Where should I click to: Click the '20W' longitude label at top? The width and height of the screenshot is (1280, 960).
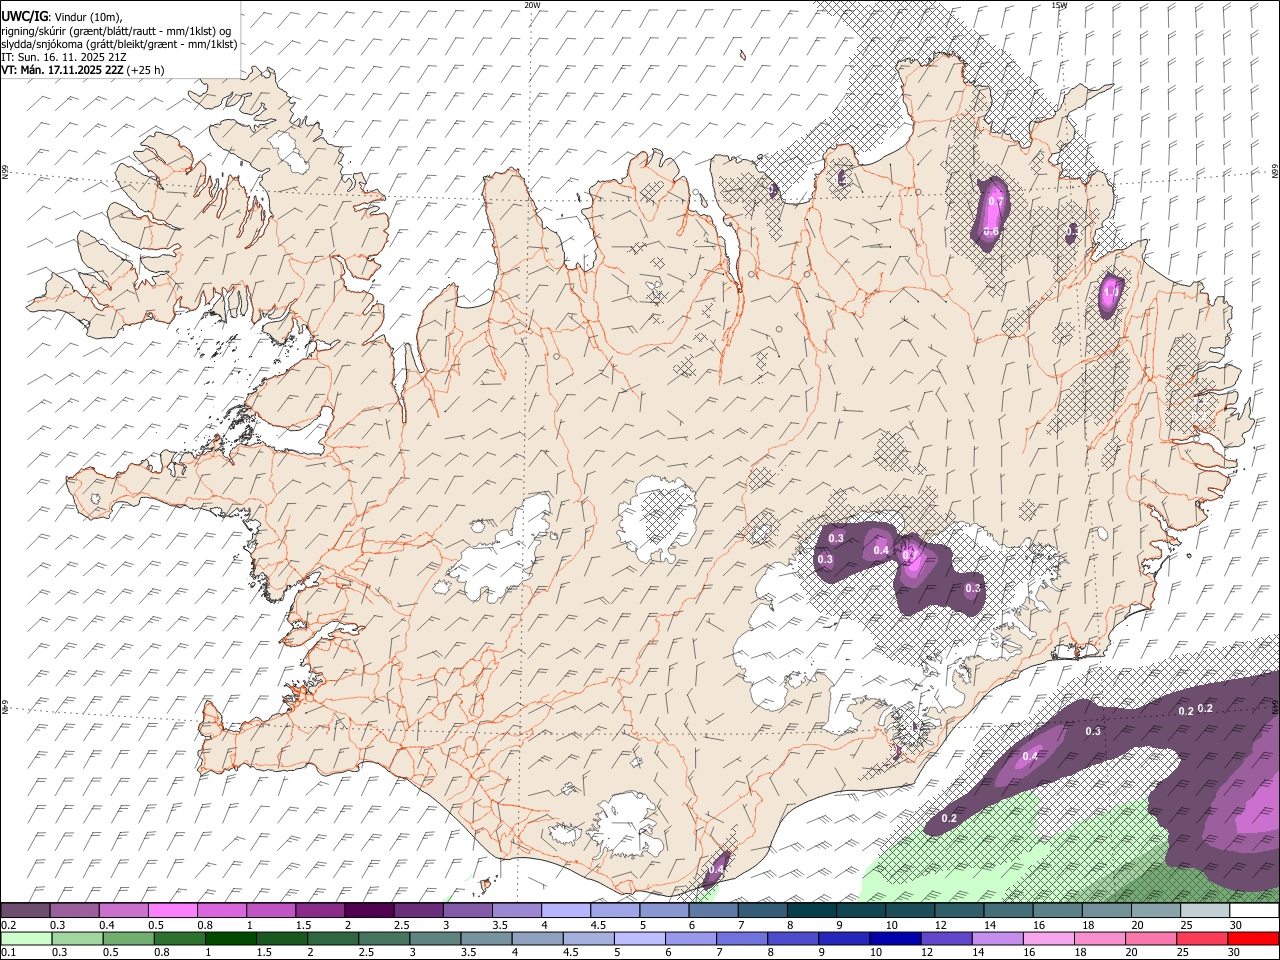click(532, 5)
